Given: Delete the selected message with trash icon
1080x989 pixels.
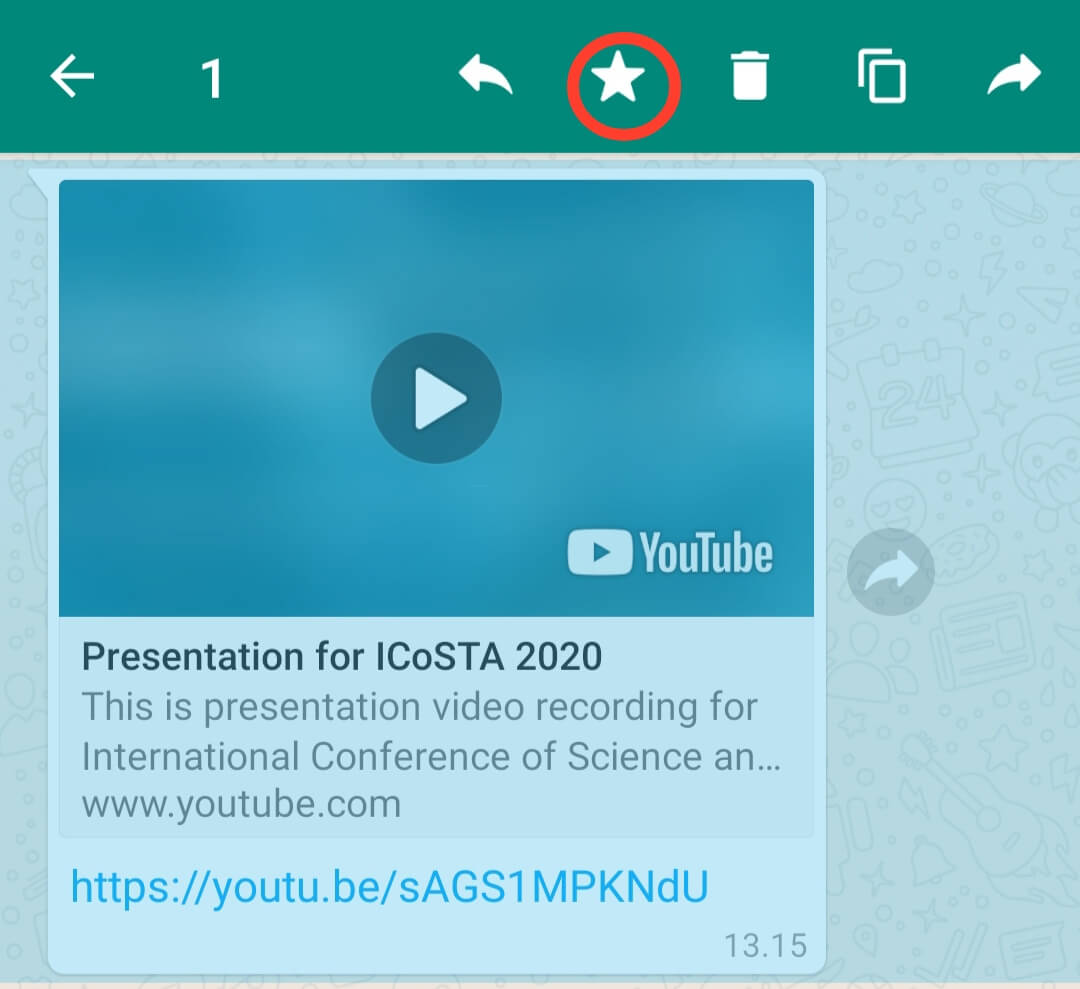Looking at the screenshot, I should coord(749,76).
